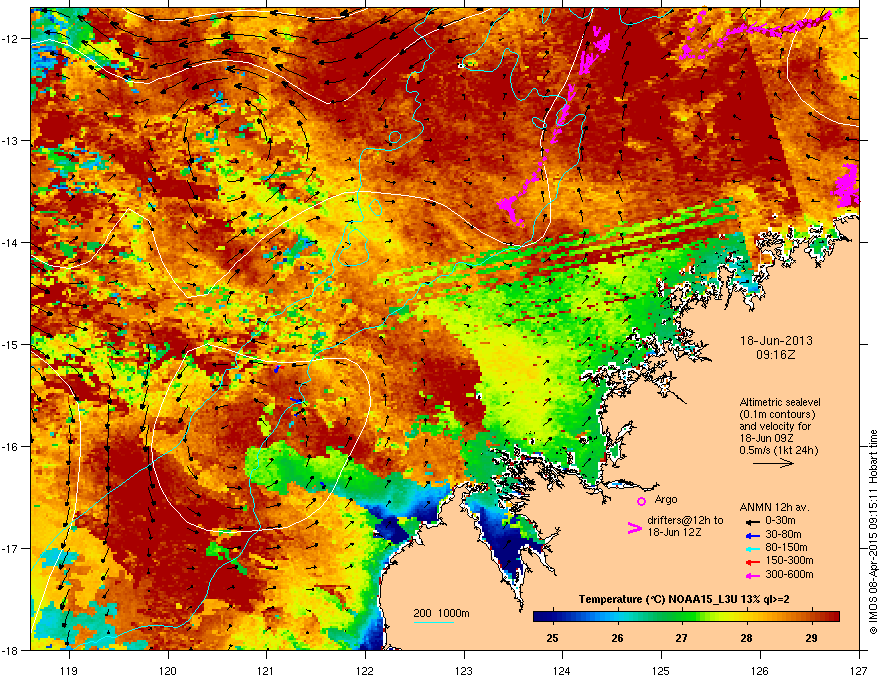Click the longitude axis label 127

tap(859, 670)
